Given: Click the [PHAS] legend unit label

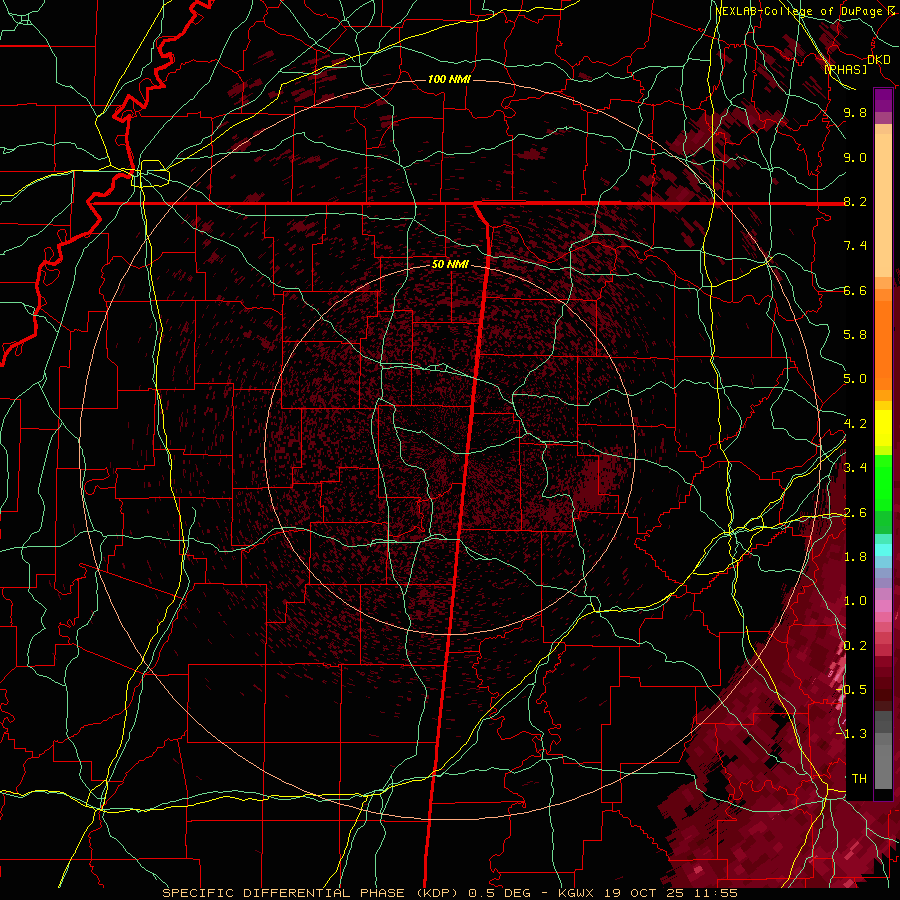Looking at the screenshot, I should pos(845,69).
